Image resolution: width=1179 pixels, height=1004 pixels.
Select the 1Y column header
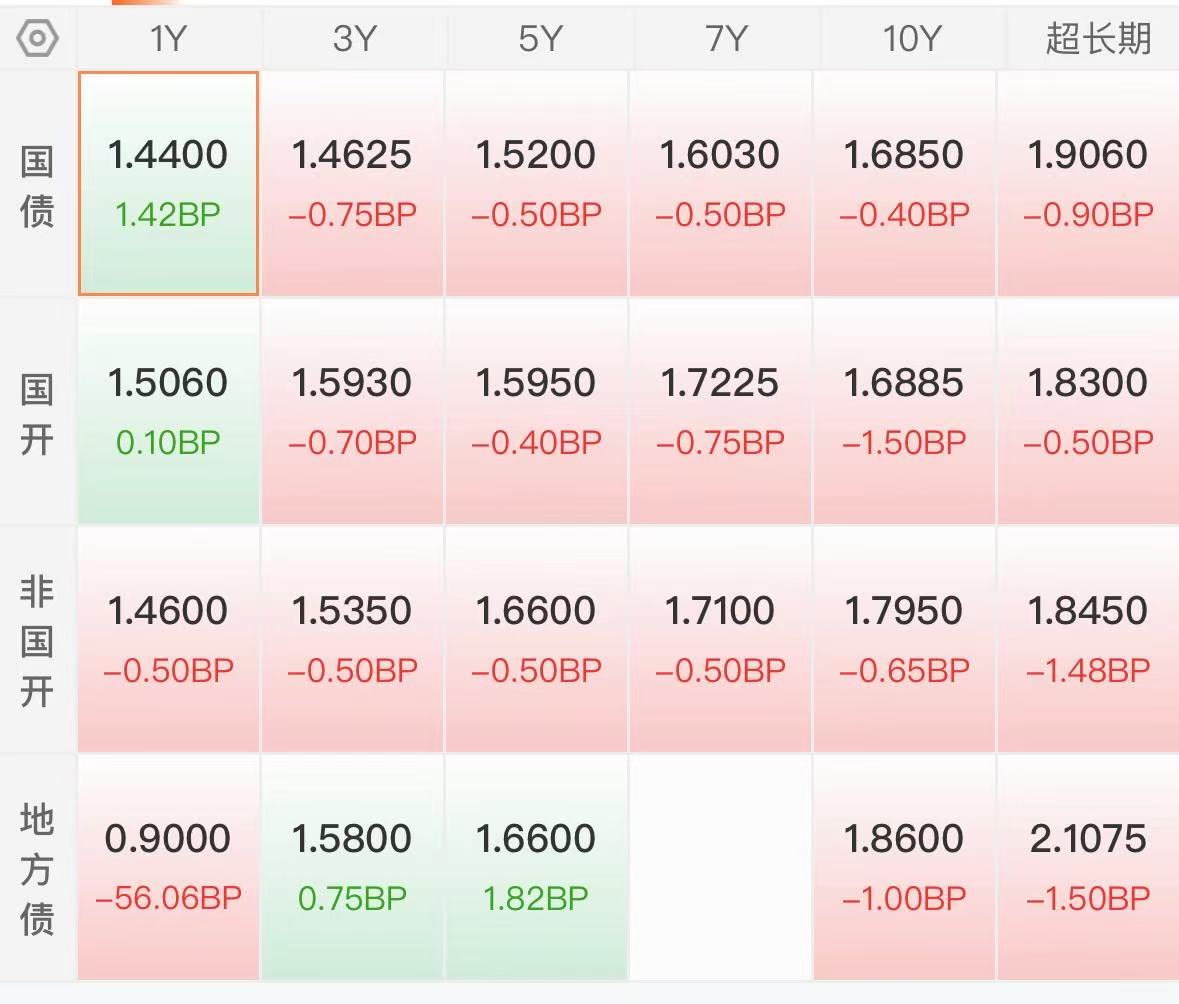[x=168, y=38]
